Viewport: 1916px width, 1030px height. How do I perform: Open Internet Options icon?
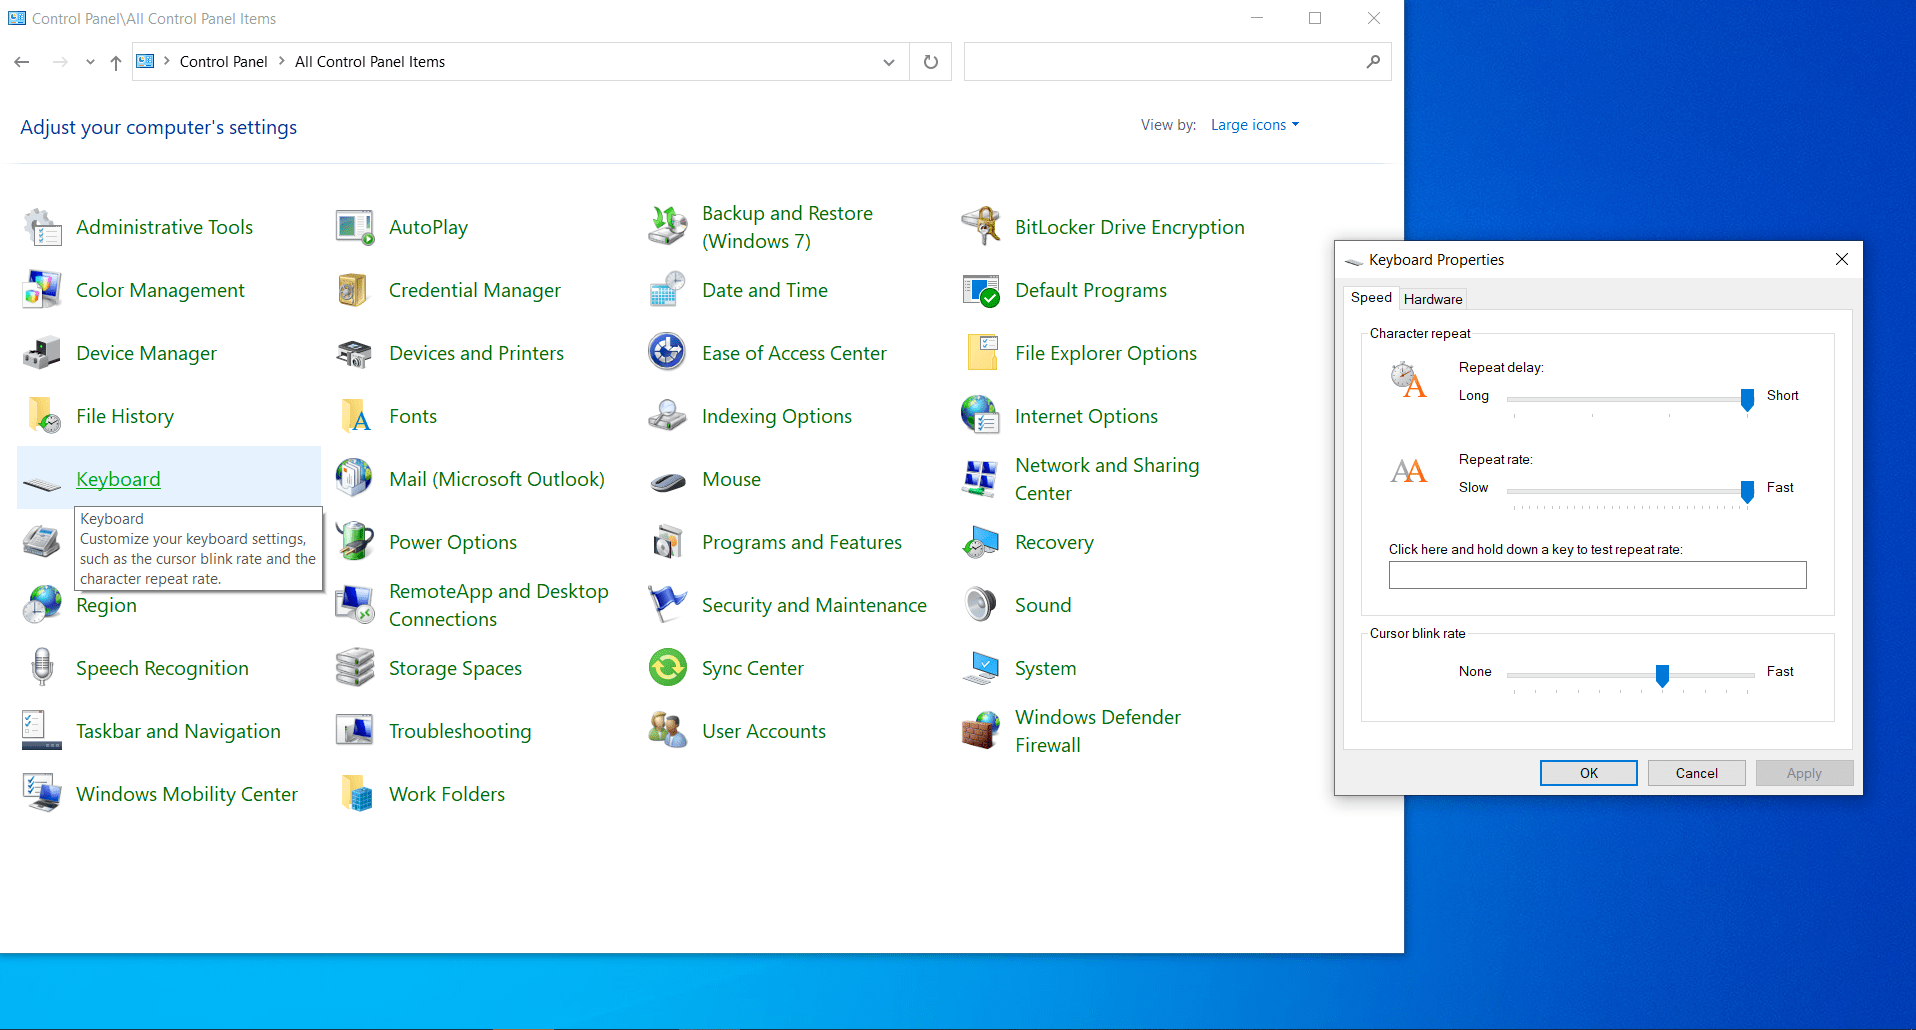tap(981, 417)
